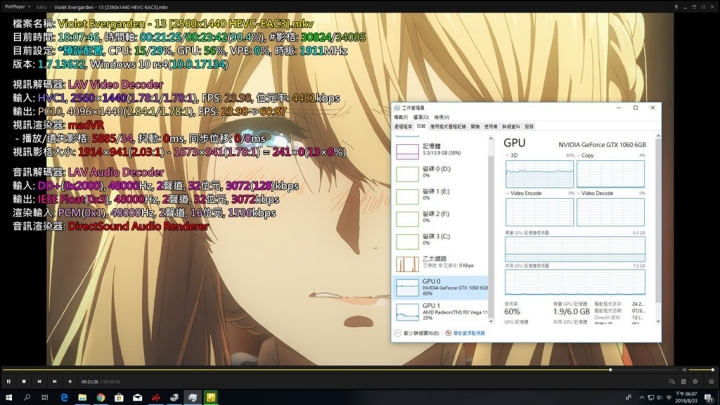Switch to App history tab

[448, 126]
